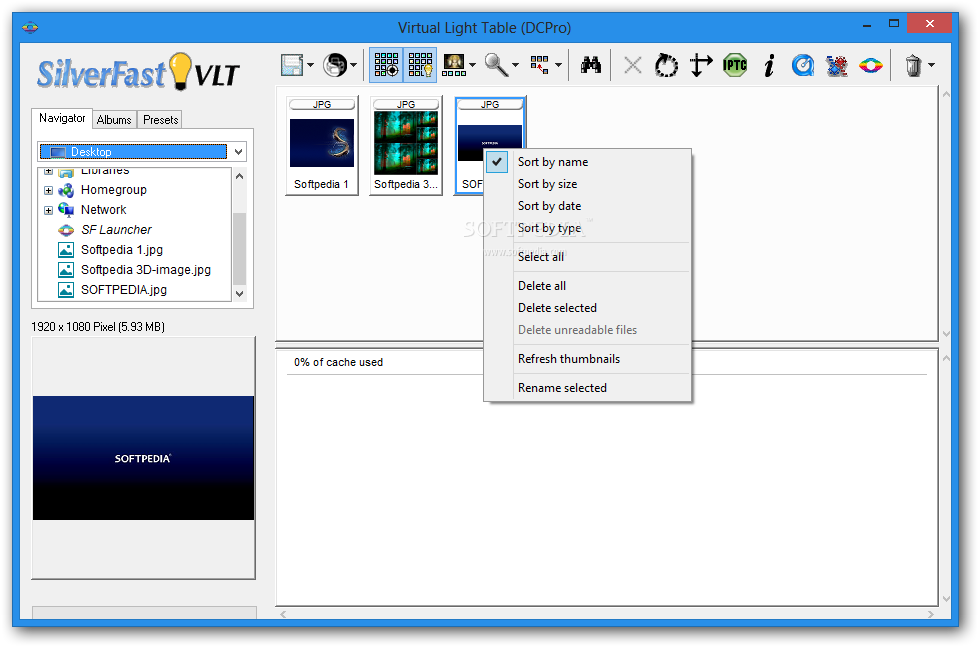
Task: Click Refresh thumbnails menu entry
Action: pyautogui.click(x=568, y=359)
